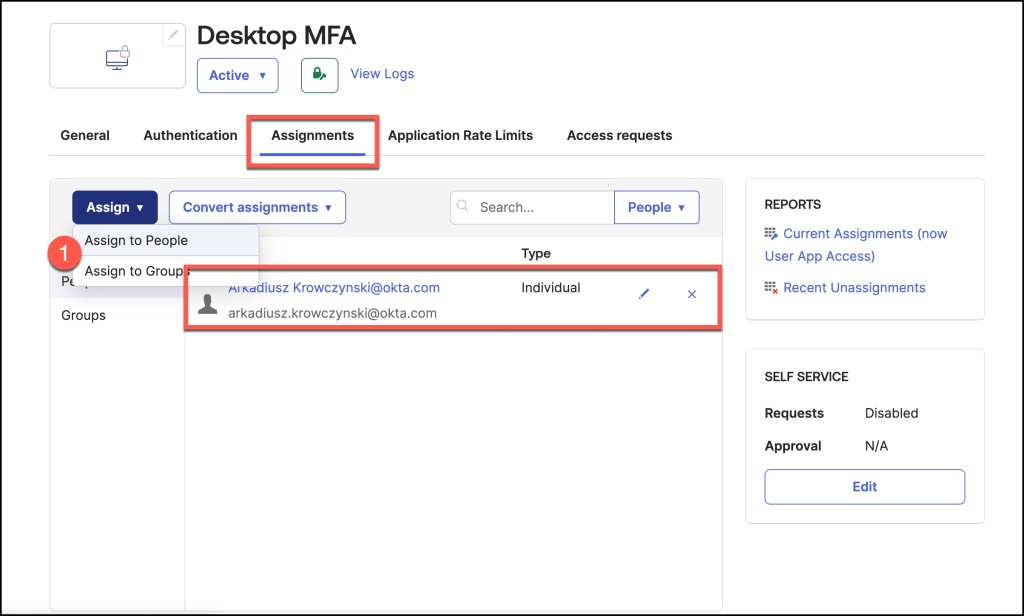Click the Desktop MFA app logo image
The height and width of the screenshot is (616, 1024).
[x=117, y=58]
